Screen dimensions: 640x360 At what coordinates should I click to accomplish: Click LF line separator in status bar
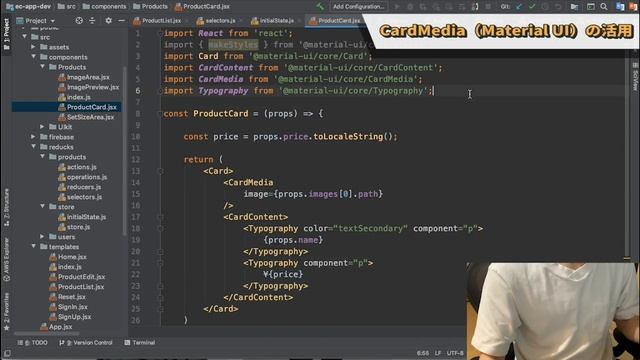click(438, 353)
